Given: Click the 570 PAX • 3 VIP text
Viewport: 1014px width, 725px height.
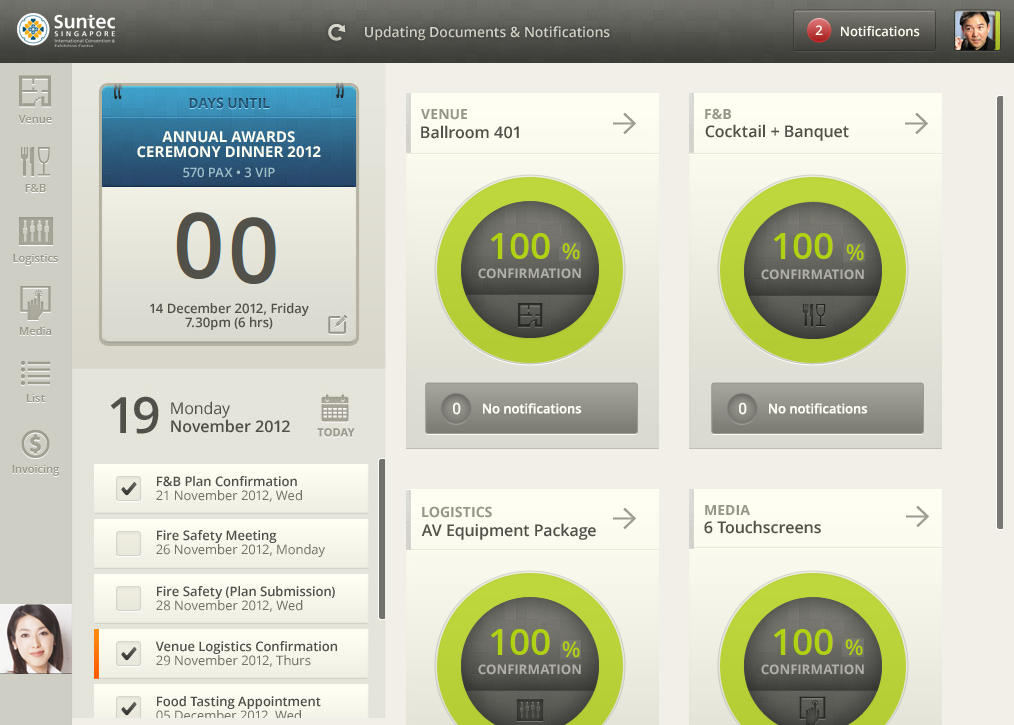Looking at the screenshot, I should 229,173.
